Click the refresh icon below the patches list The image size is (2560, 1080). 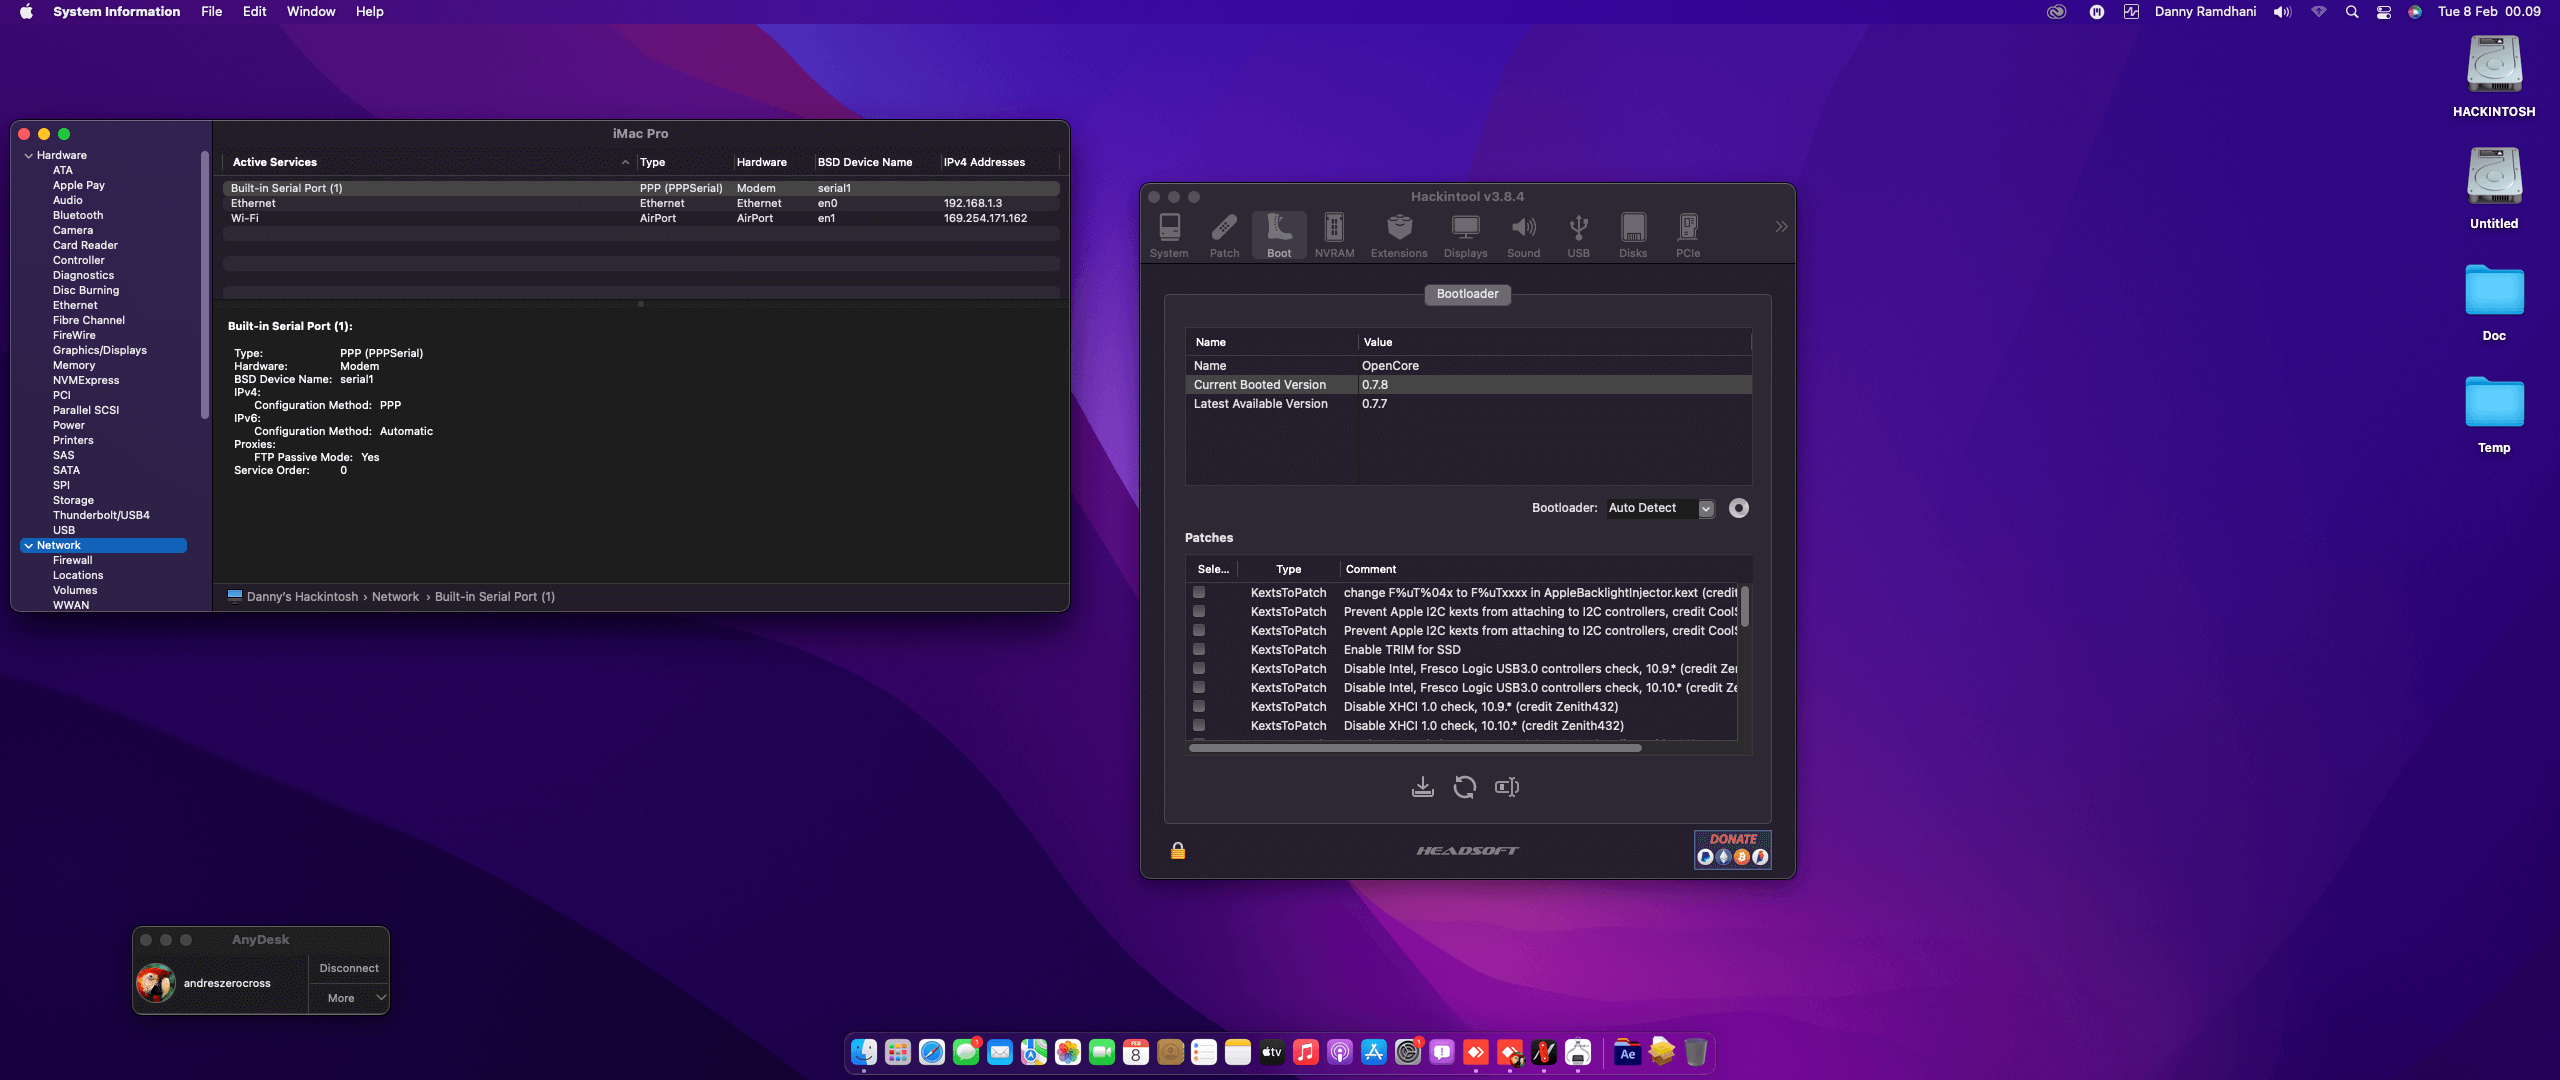pos(1464,787)
